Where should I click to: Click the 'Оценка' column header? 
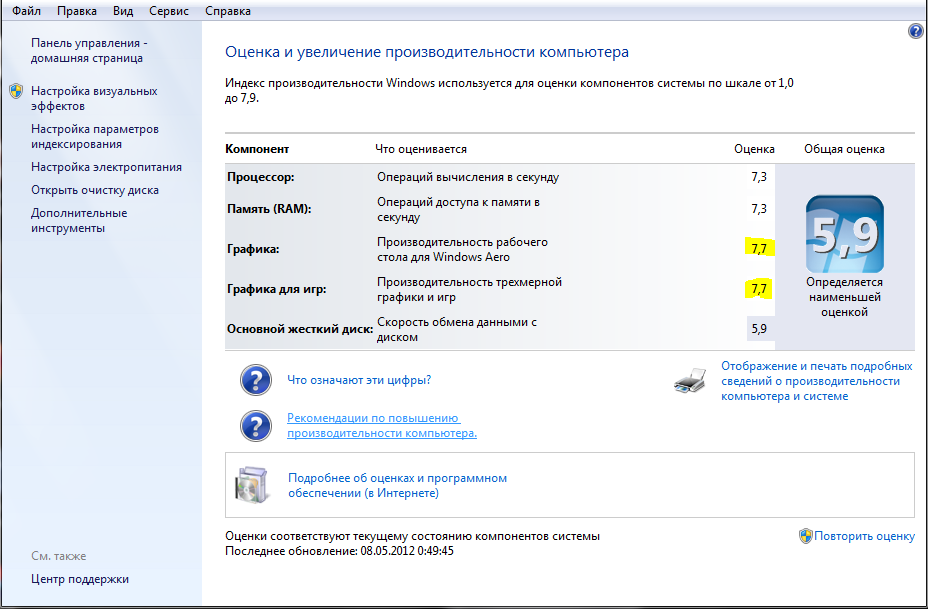point(754,149)
